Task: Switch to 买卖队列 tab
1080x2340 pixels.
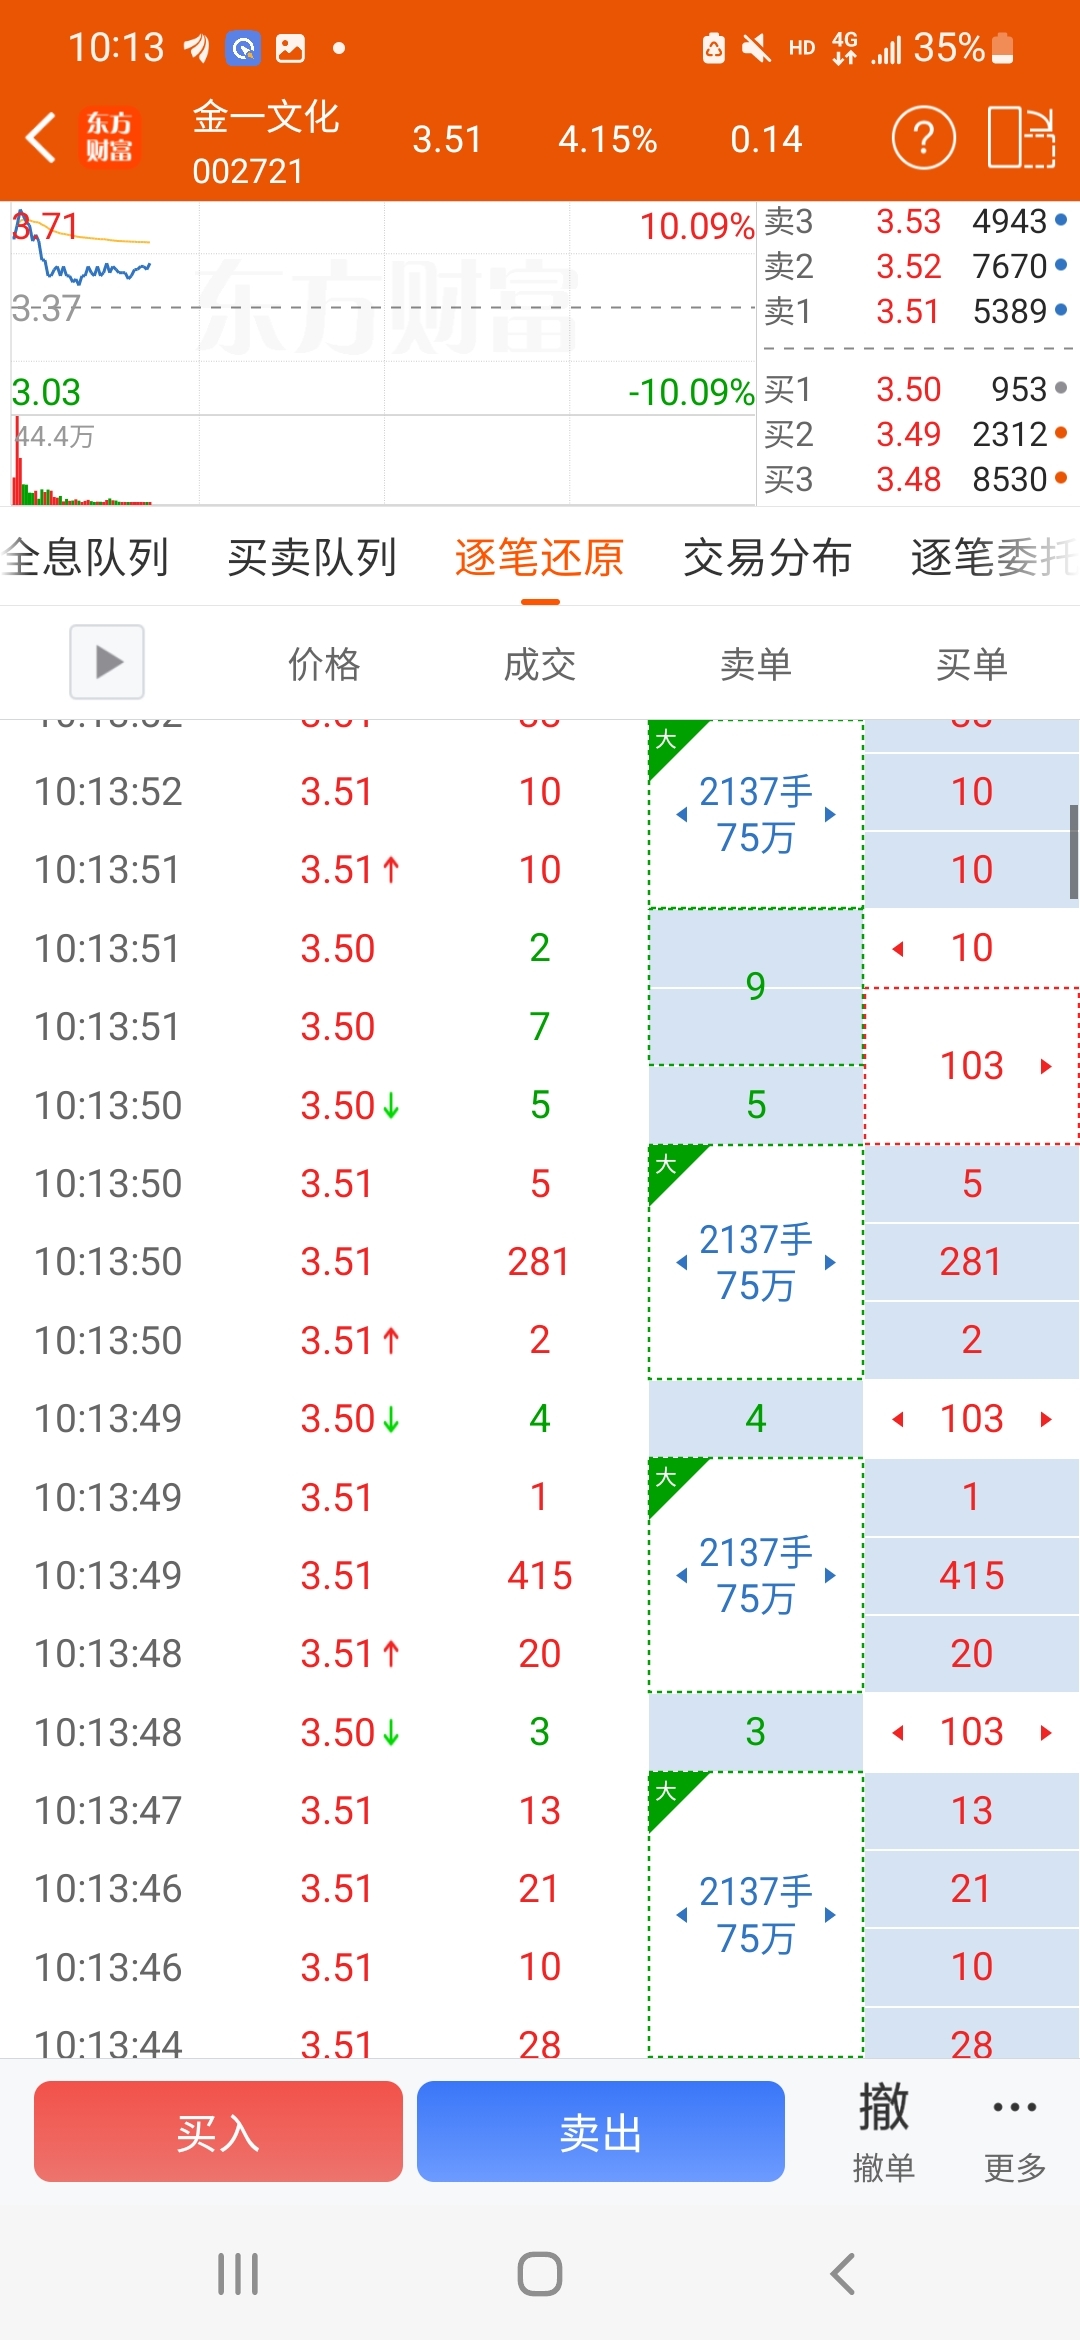Action: 312,558
